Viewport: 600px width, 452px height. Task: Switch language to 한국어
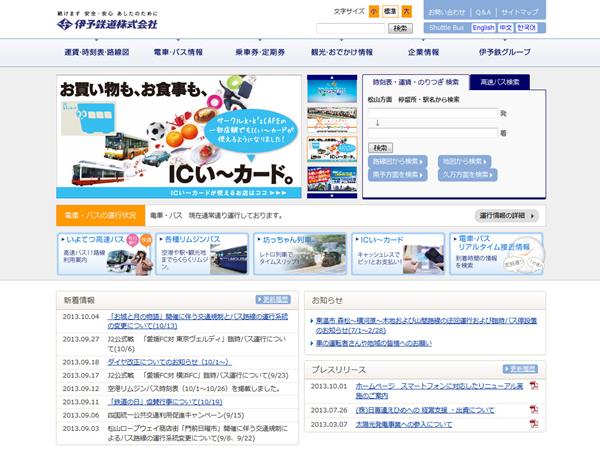coord(527,28)
